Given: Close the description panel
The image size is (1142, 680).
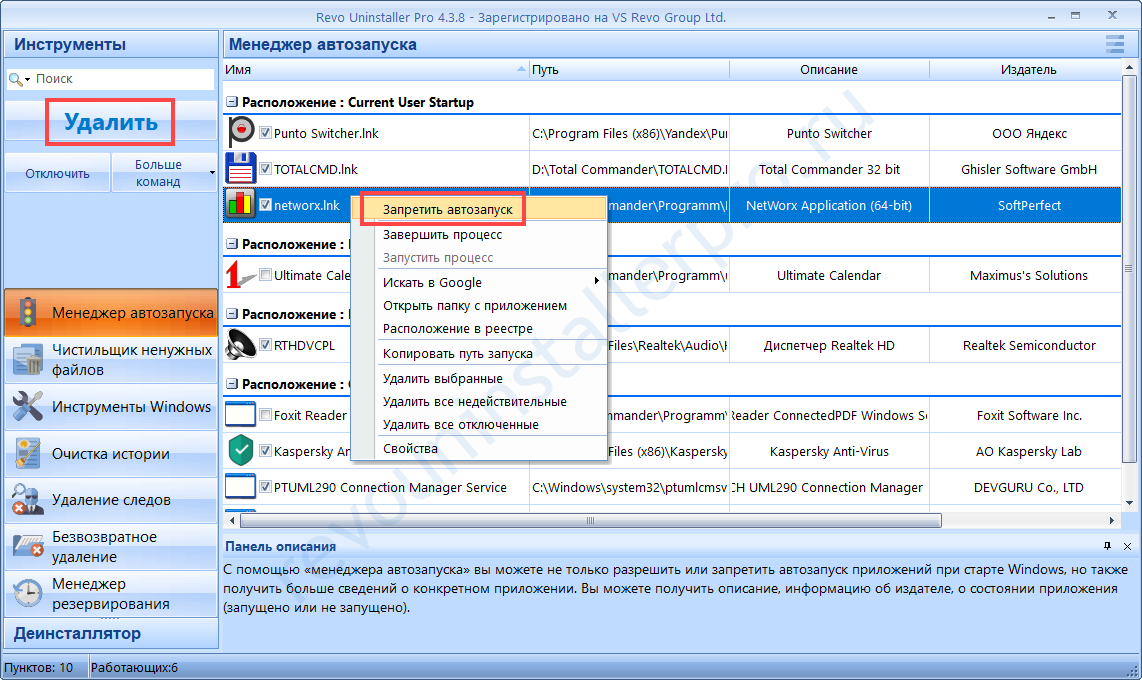Looking at the screenshot, I should pos(1127,546).
